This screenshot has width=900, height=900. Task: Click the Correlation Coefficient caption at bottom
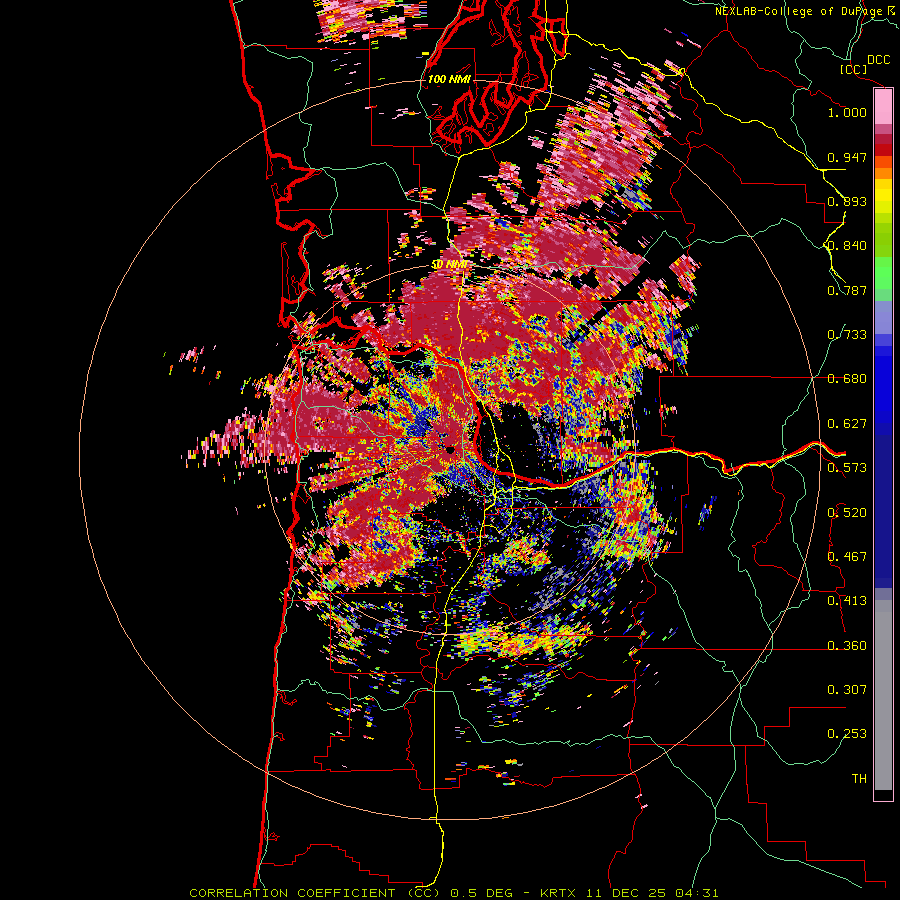pos(453,893)
